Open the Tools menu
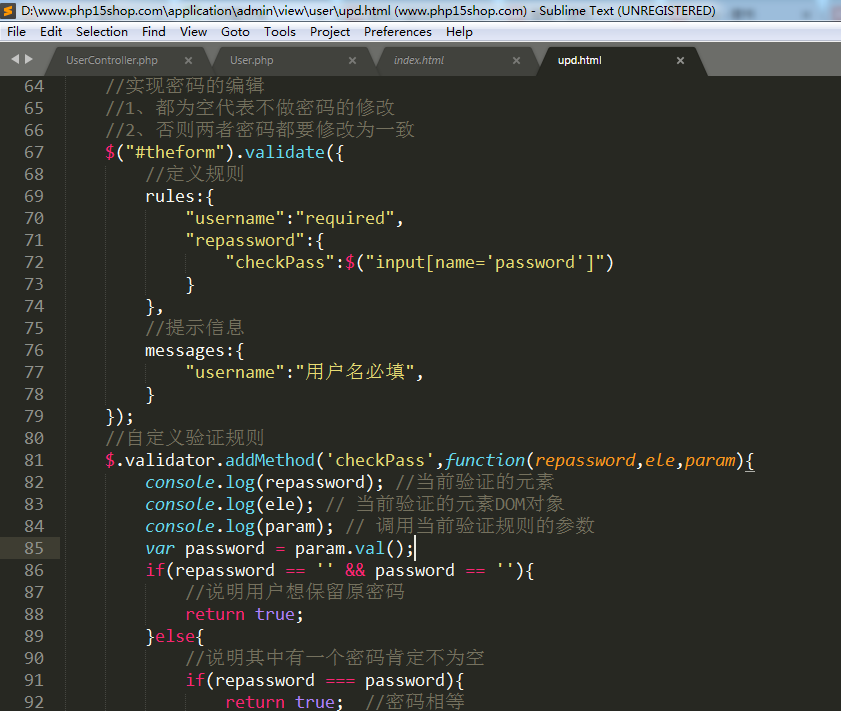 pos(279,32)
